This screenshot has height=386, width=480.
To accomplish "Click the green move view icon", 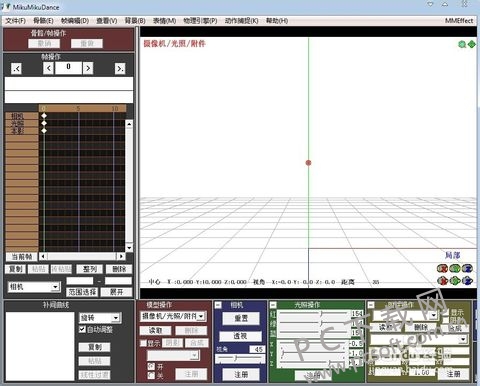I will [x=471, y=44].
